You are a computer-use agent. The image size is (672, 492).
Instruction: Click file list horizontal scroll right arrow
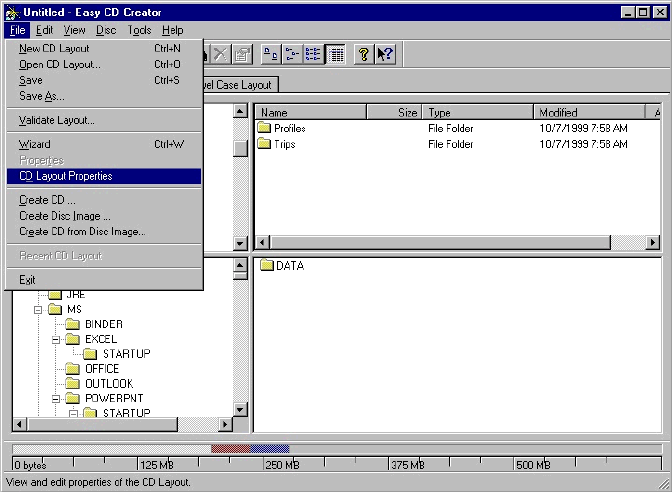click(653, 242)
